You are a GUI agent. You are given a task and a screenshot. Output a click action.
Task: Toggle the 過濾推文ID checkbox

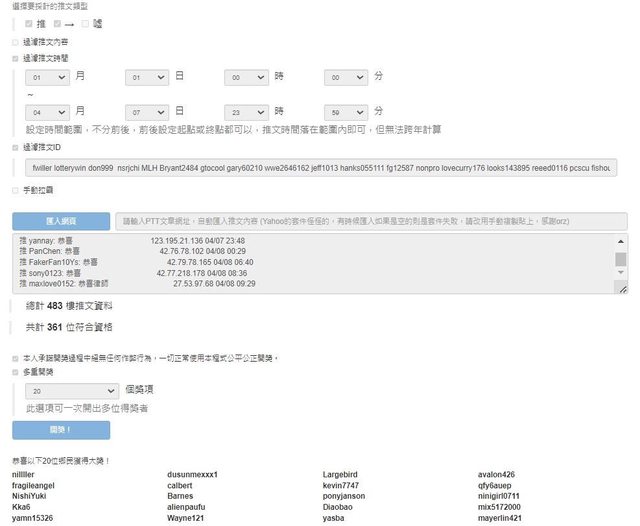15,147
